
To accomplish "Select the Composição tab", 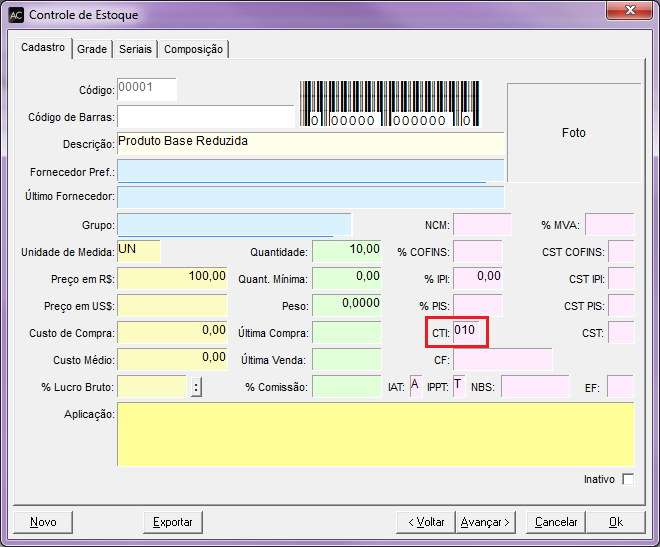I will point(194,49).
